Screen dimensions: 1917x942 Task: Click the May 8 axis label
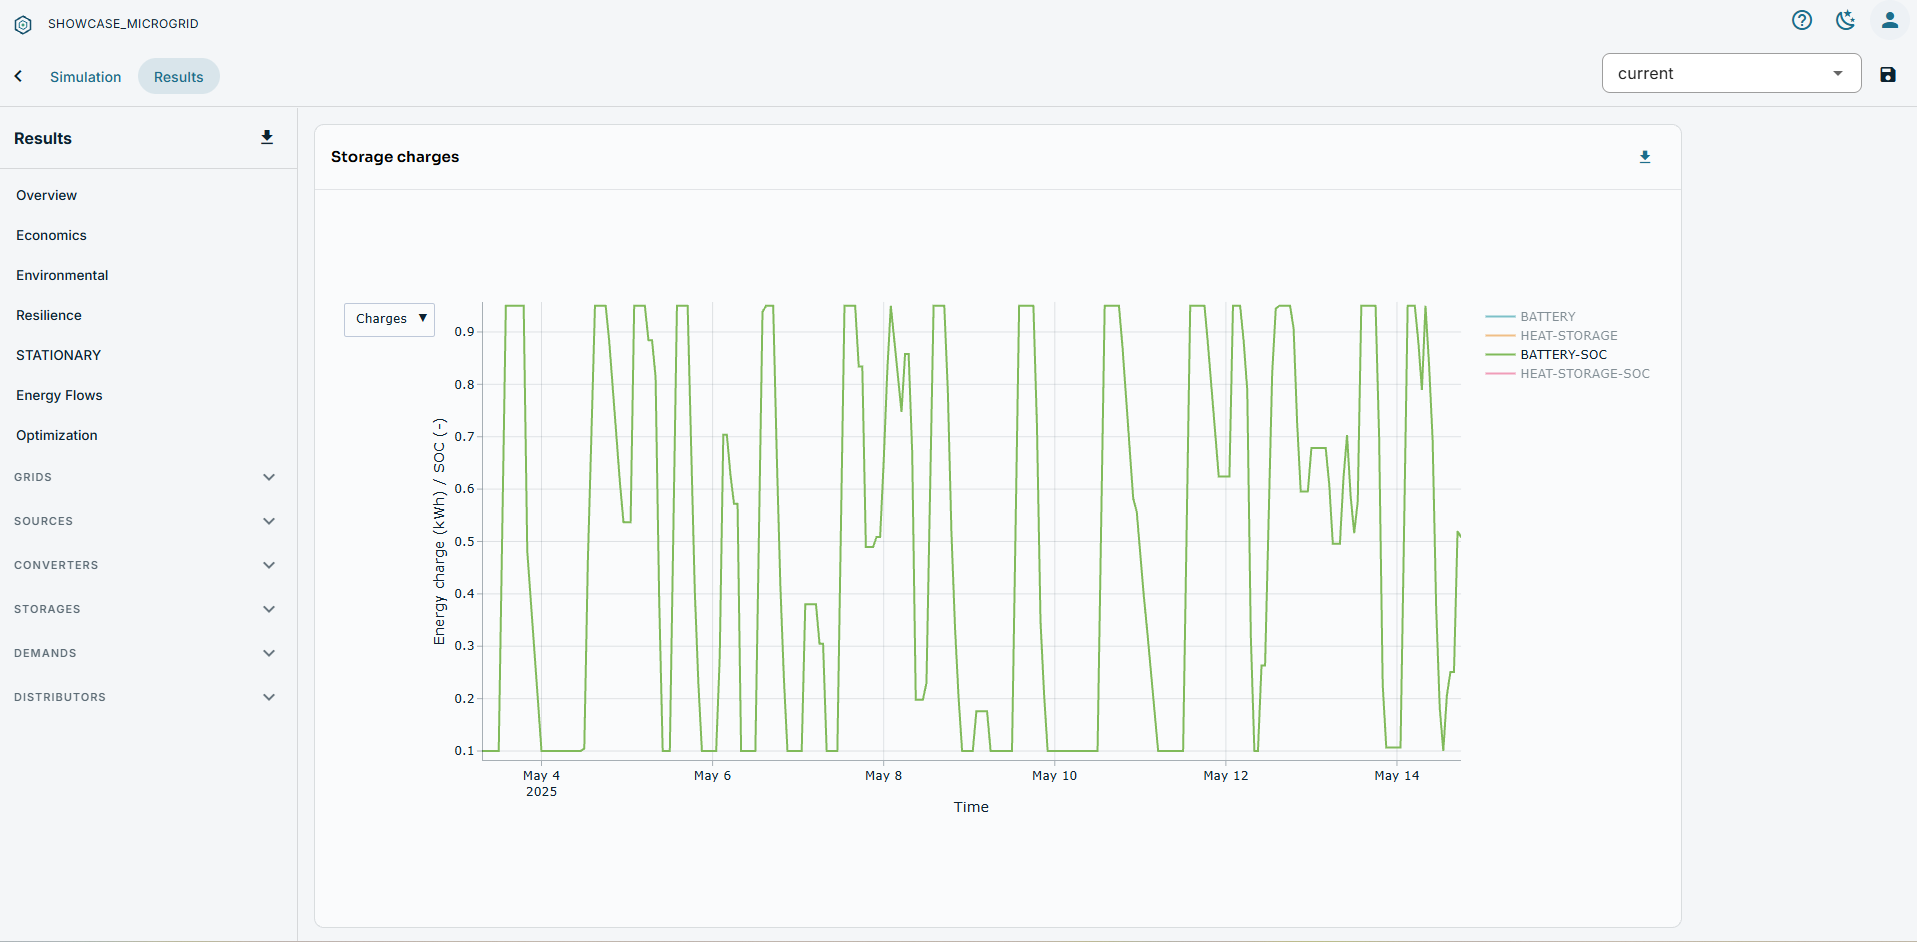tap(883, 776)
